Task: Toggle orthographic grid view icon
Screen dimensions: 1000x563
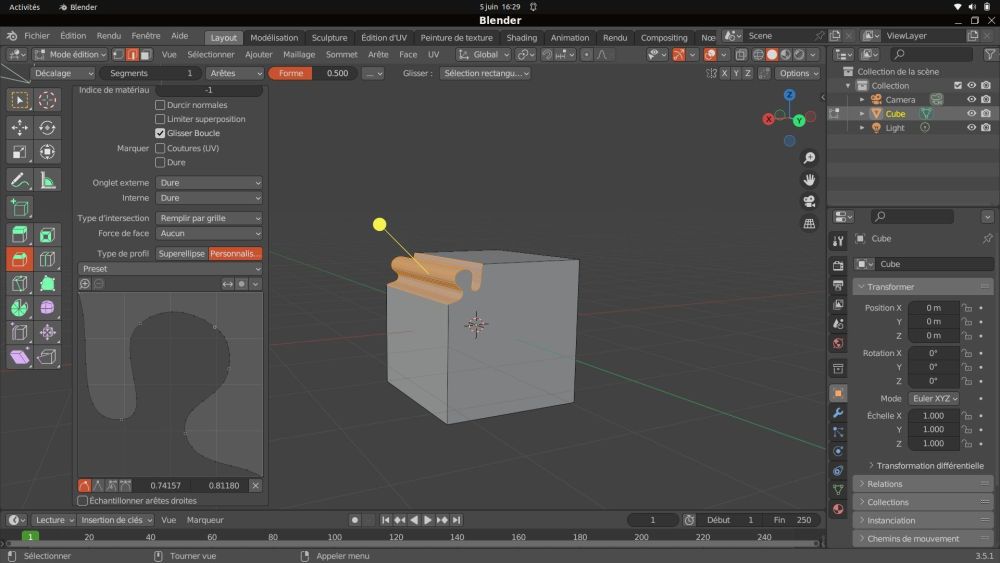Action: tap(809, 224)
